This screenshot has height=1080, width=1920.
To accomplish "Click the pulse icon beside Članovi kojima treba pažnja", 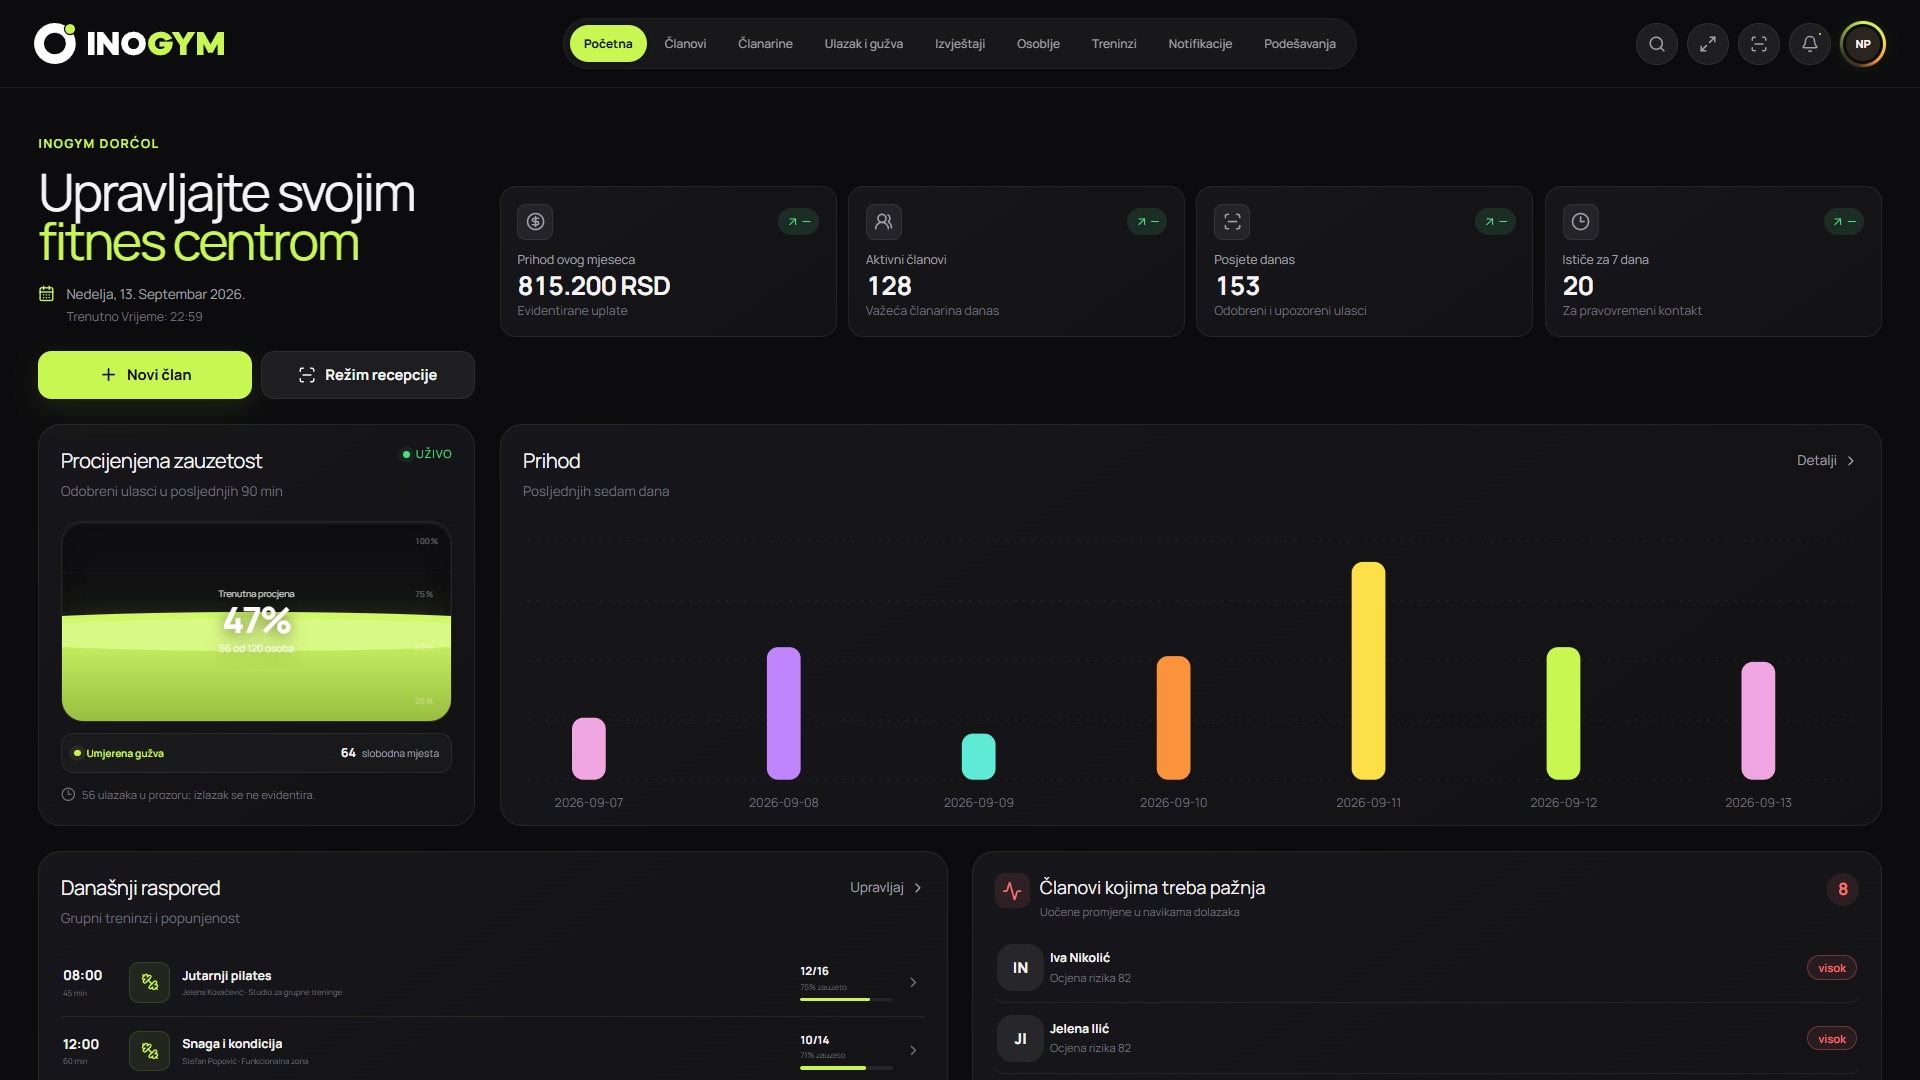I will click(x=1012, y=890).
